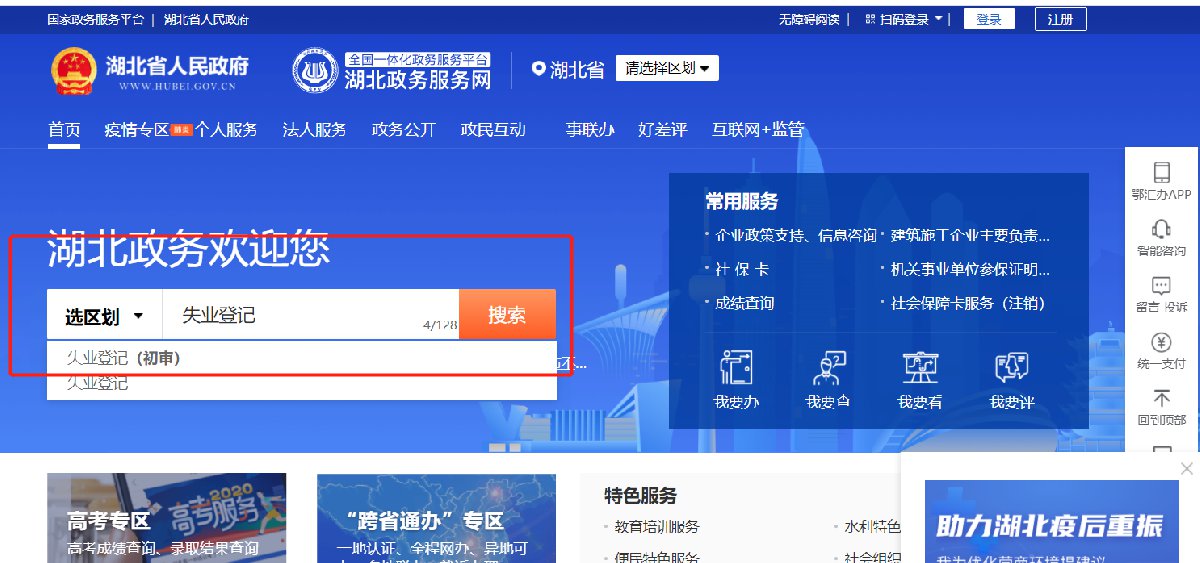Open the 我要办 service icon
The width and height of the screenshot is (1200, 563).
point(736,368)
